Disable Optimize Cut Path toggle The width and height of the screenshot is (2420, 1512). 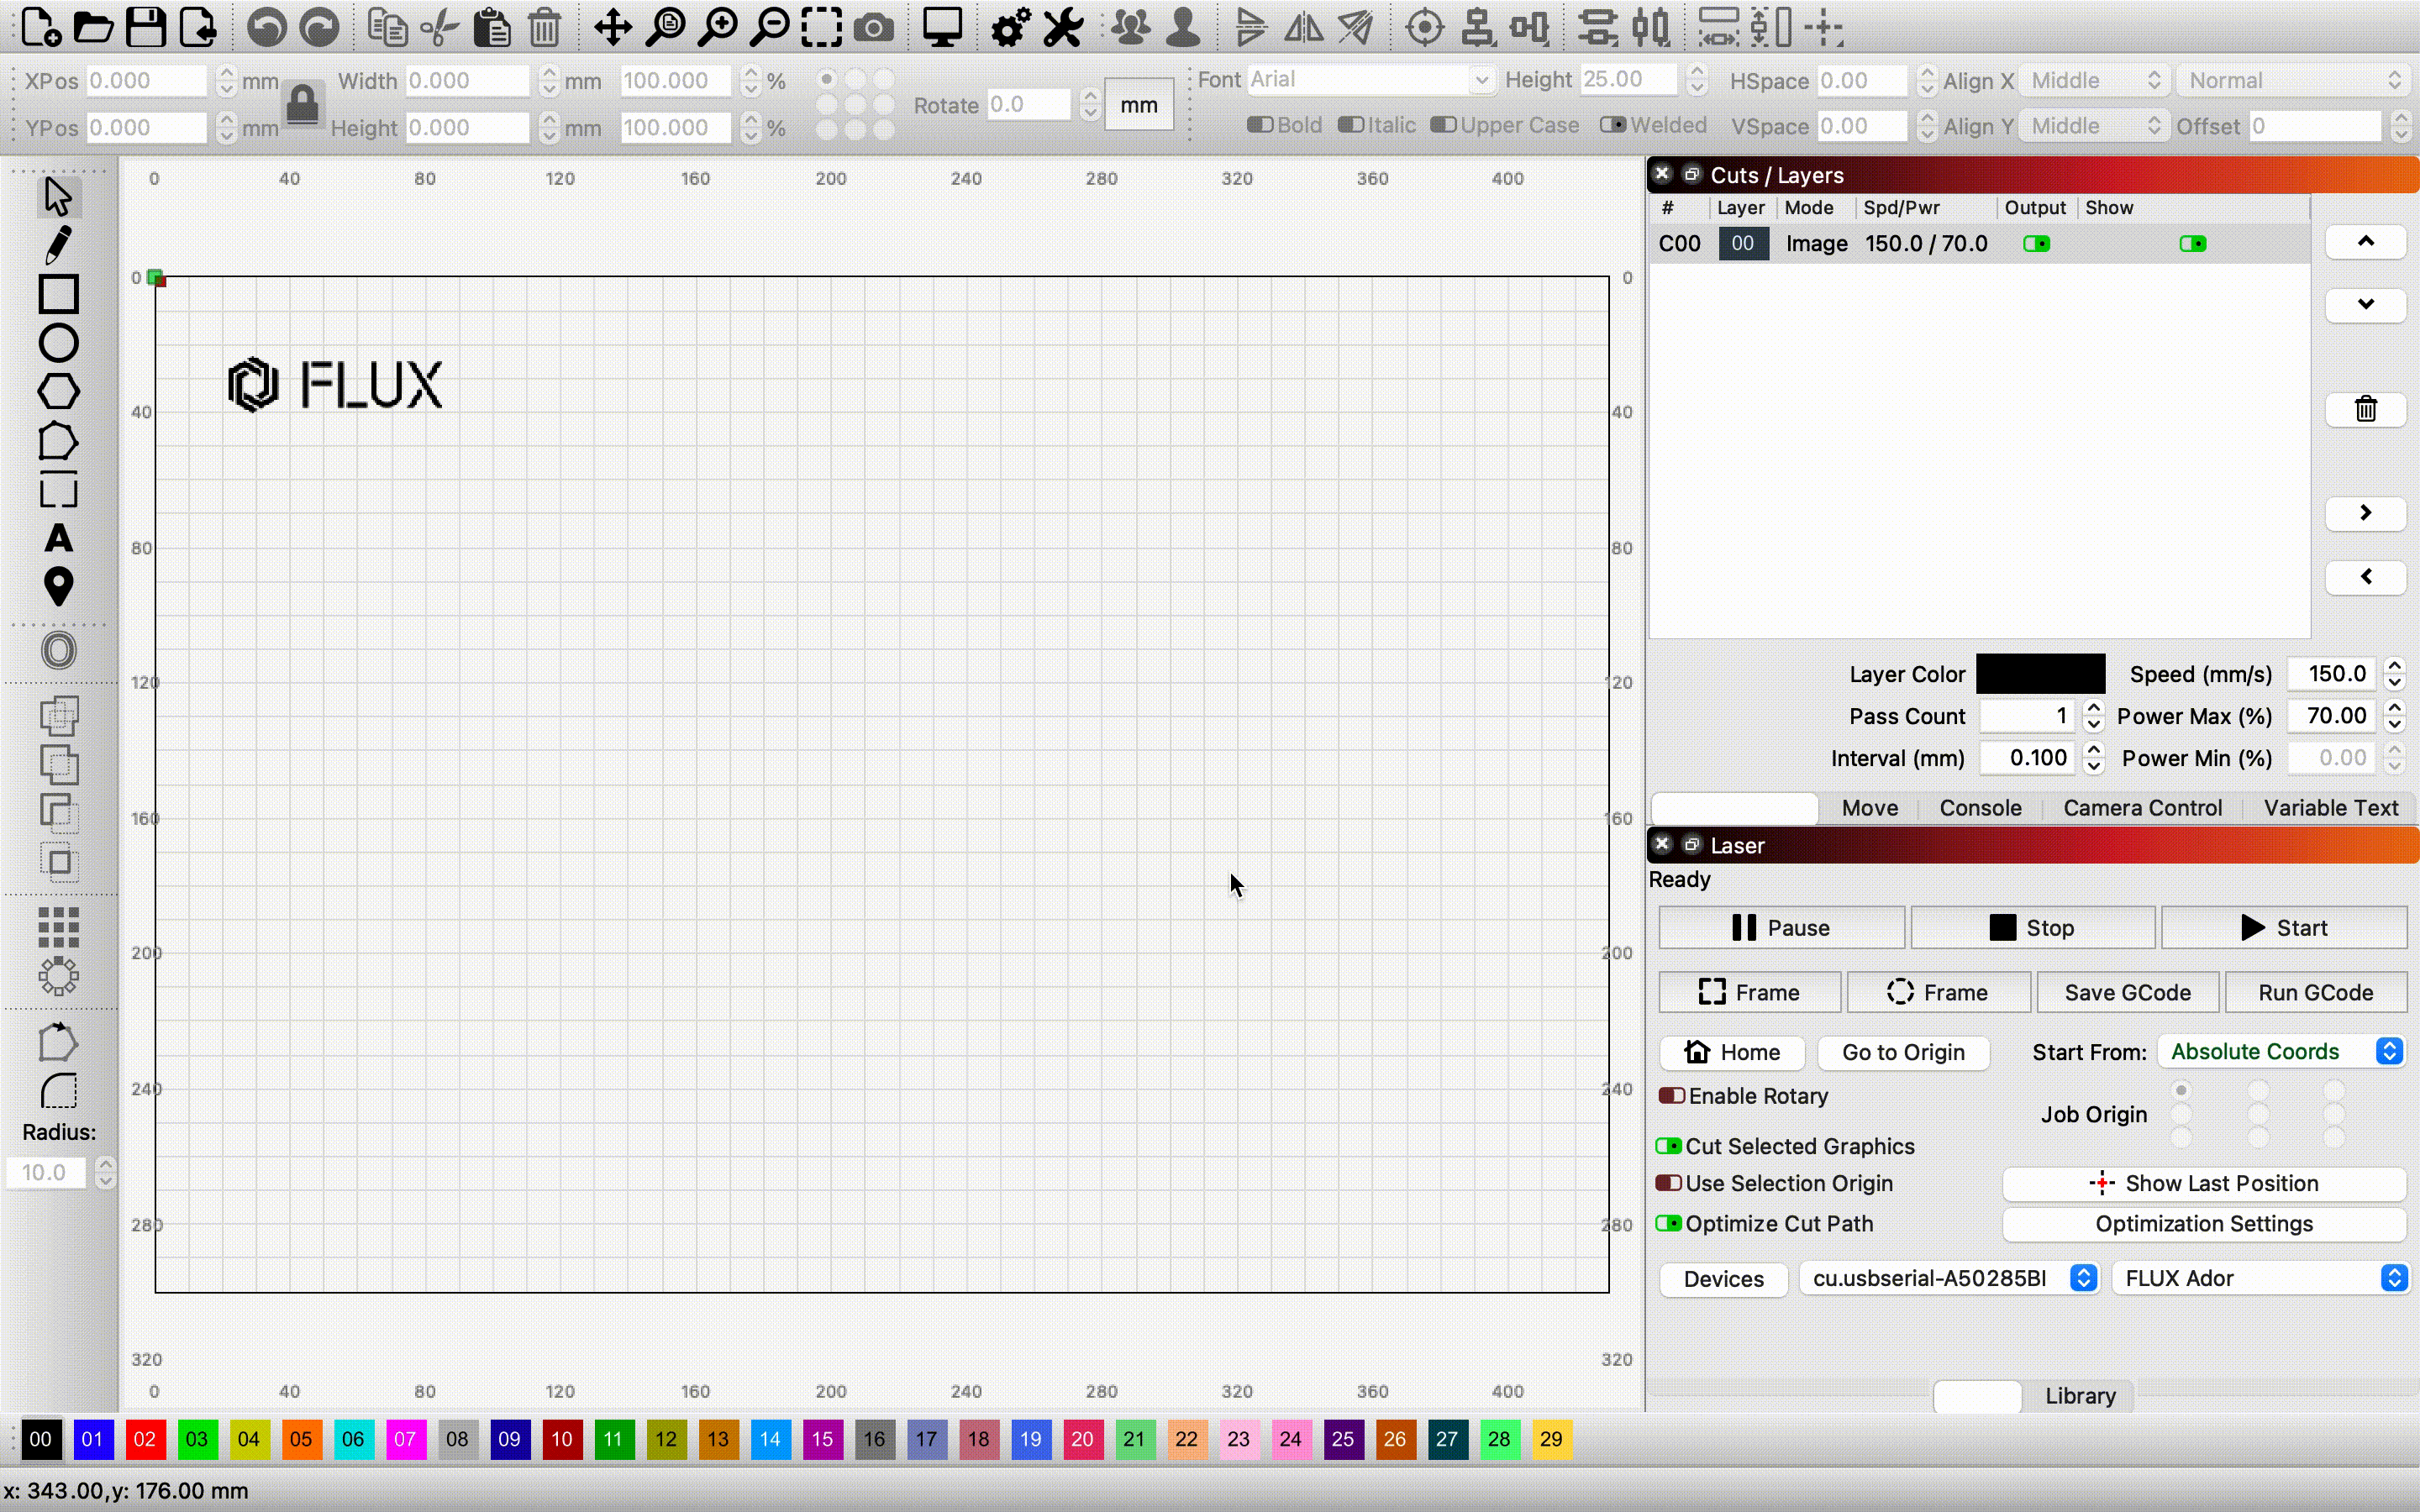[x=1668, y=1224]
